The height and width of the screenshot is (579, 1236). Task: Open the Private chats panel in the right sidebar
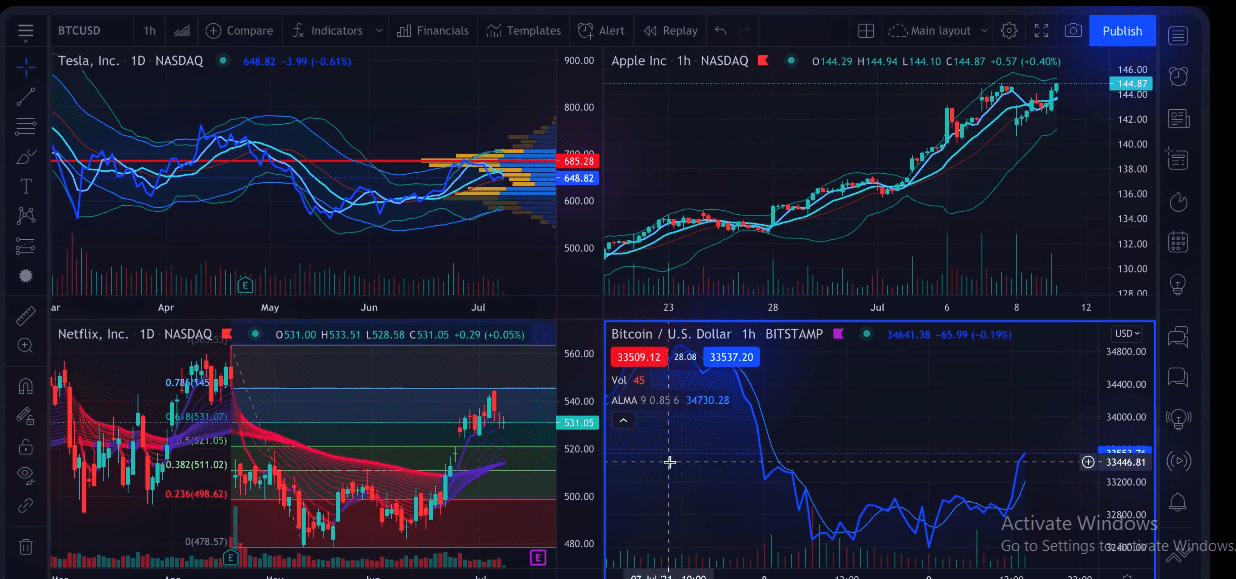1178,377
